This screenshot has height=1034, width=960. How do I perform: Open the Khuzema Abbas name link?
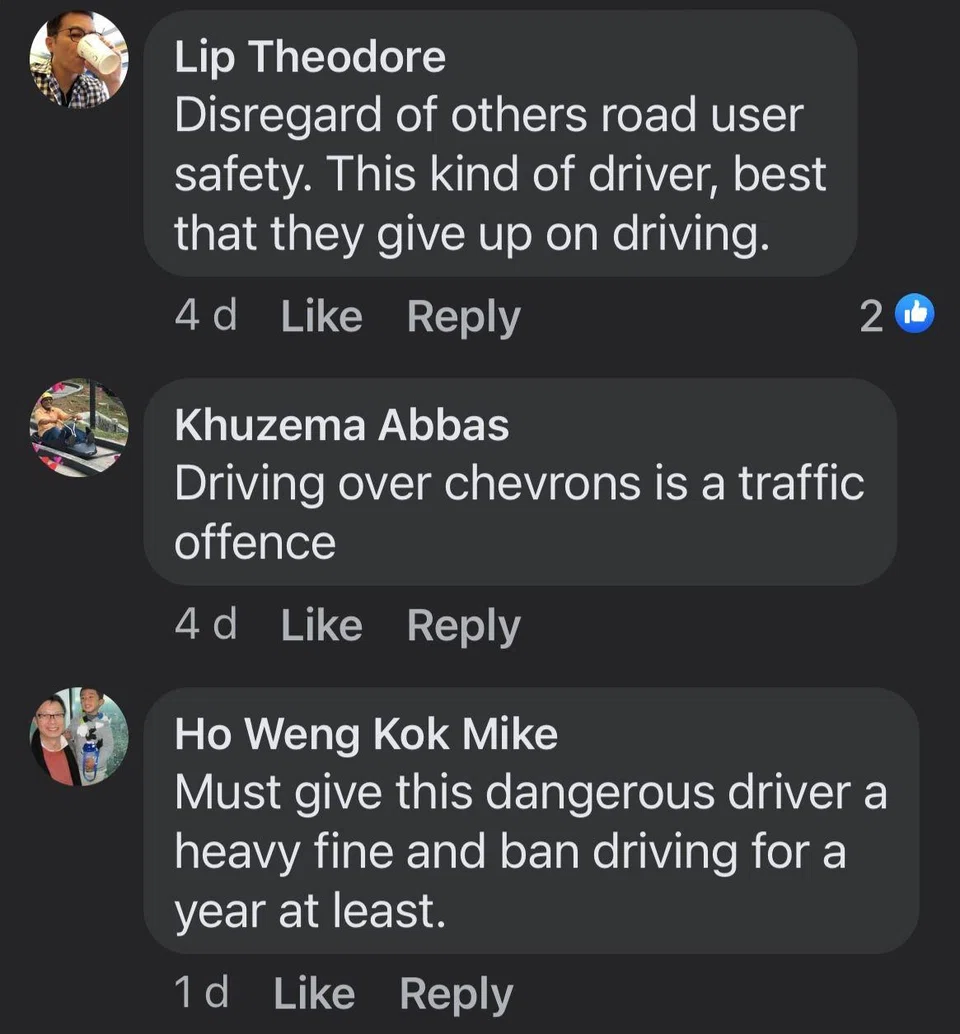341,426
